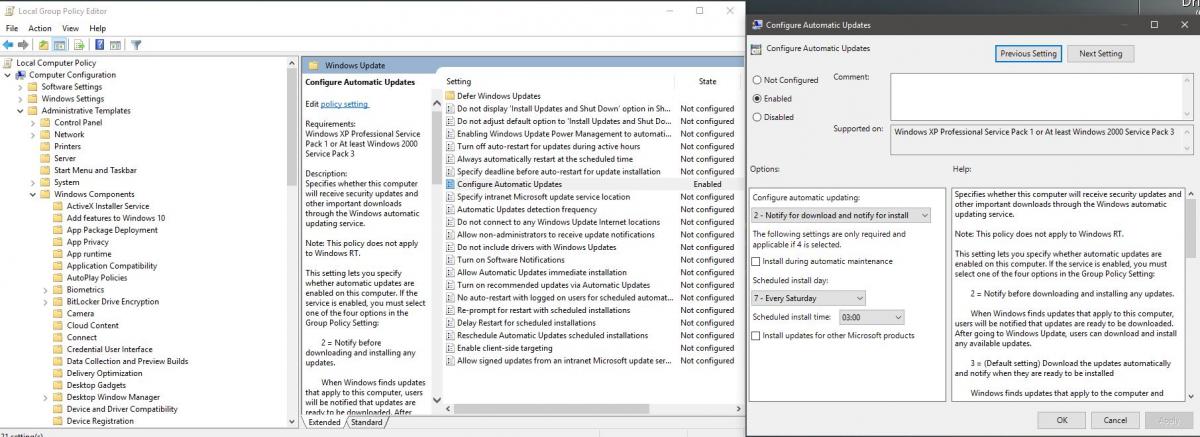The width and height of the screenshot is (1200, 437).
Task: Click the icon beside Automatic Updates detection frequency
Action: coord(449,210)
